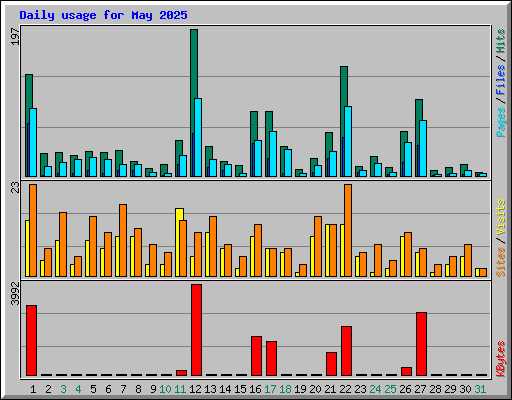Image resolution: width=512 pixels, height=400 pixels.
Task: Click the KBytes legend label
Action: 501,359
